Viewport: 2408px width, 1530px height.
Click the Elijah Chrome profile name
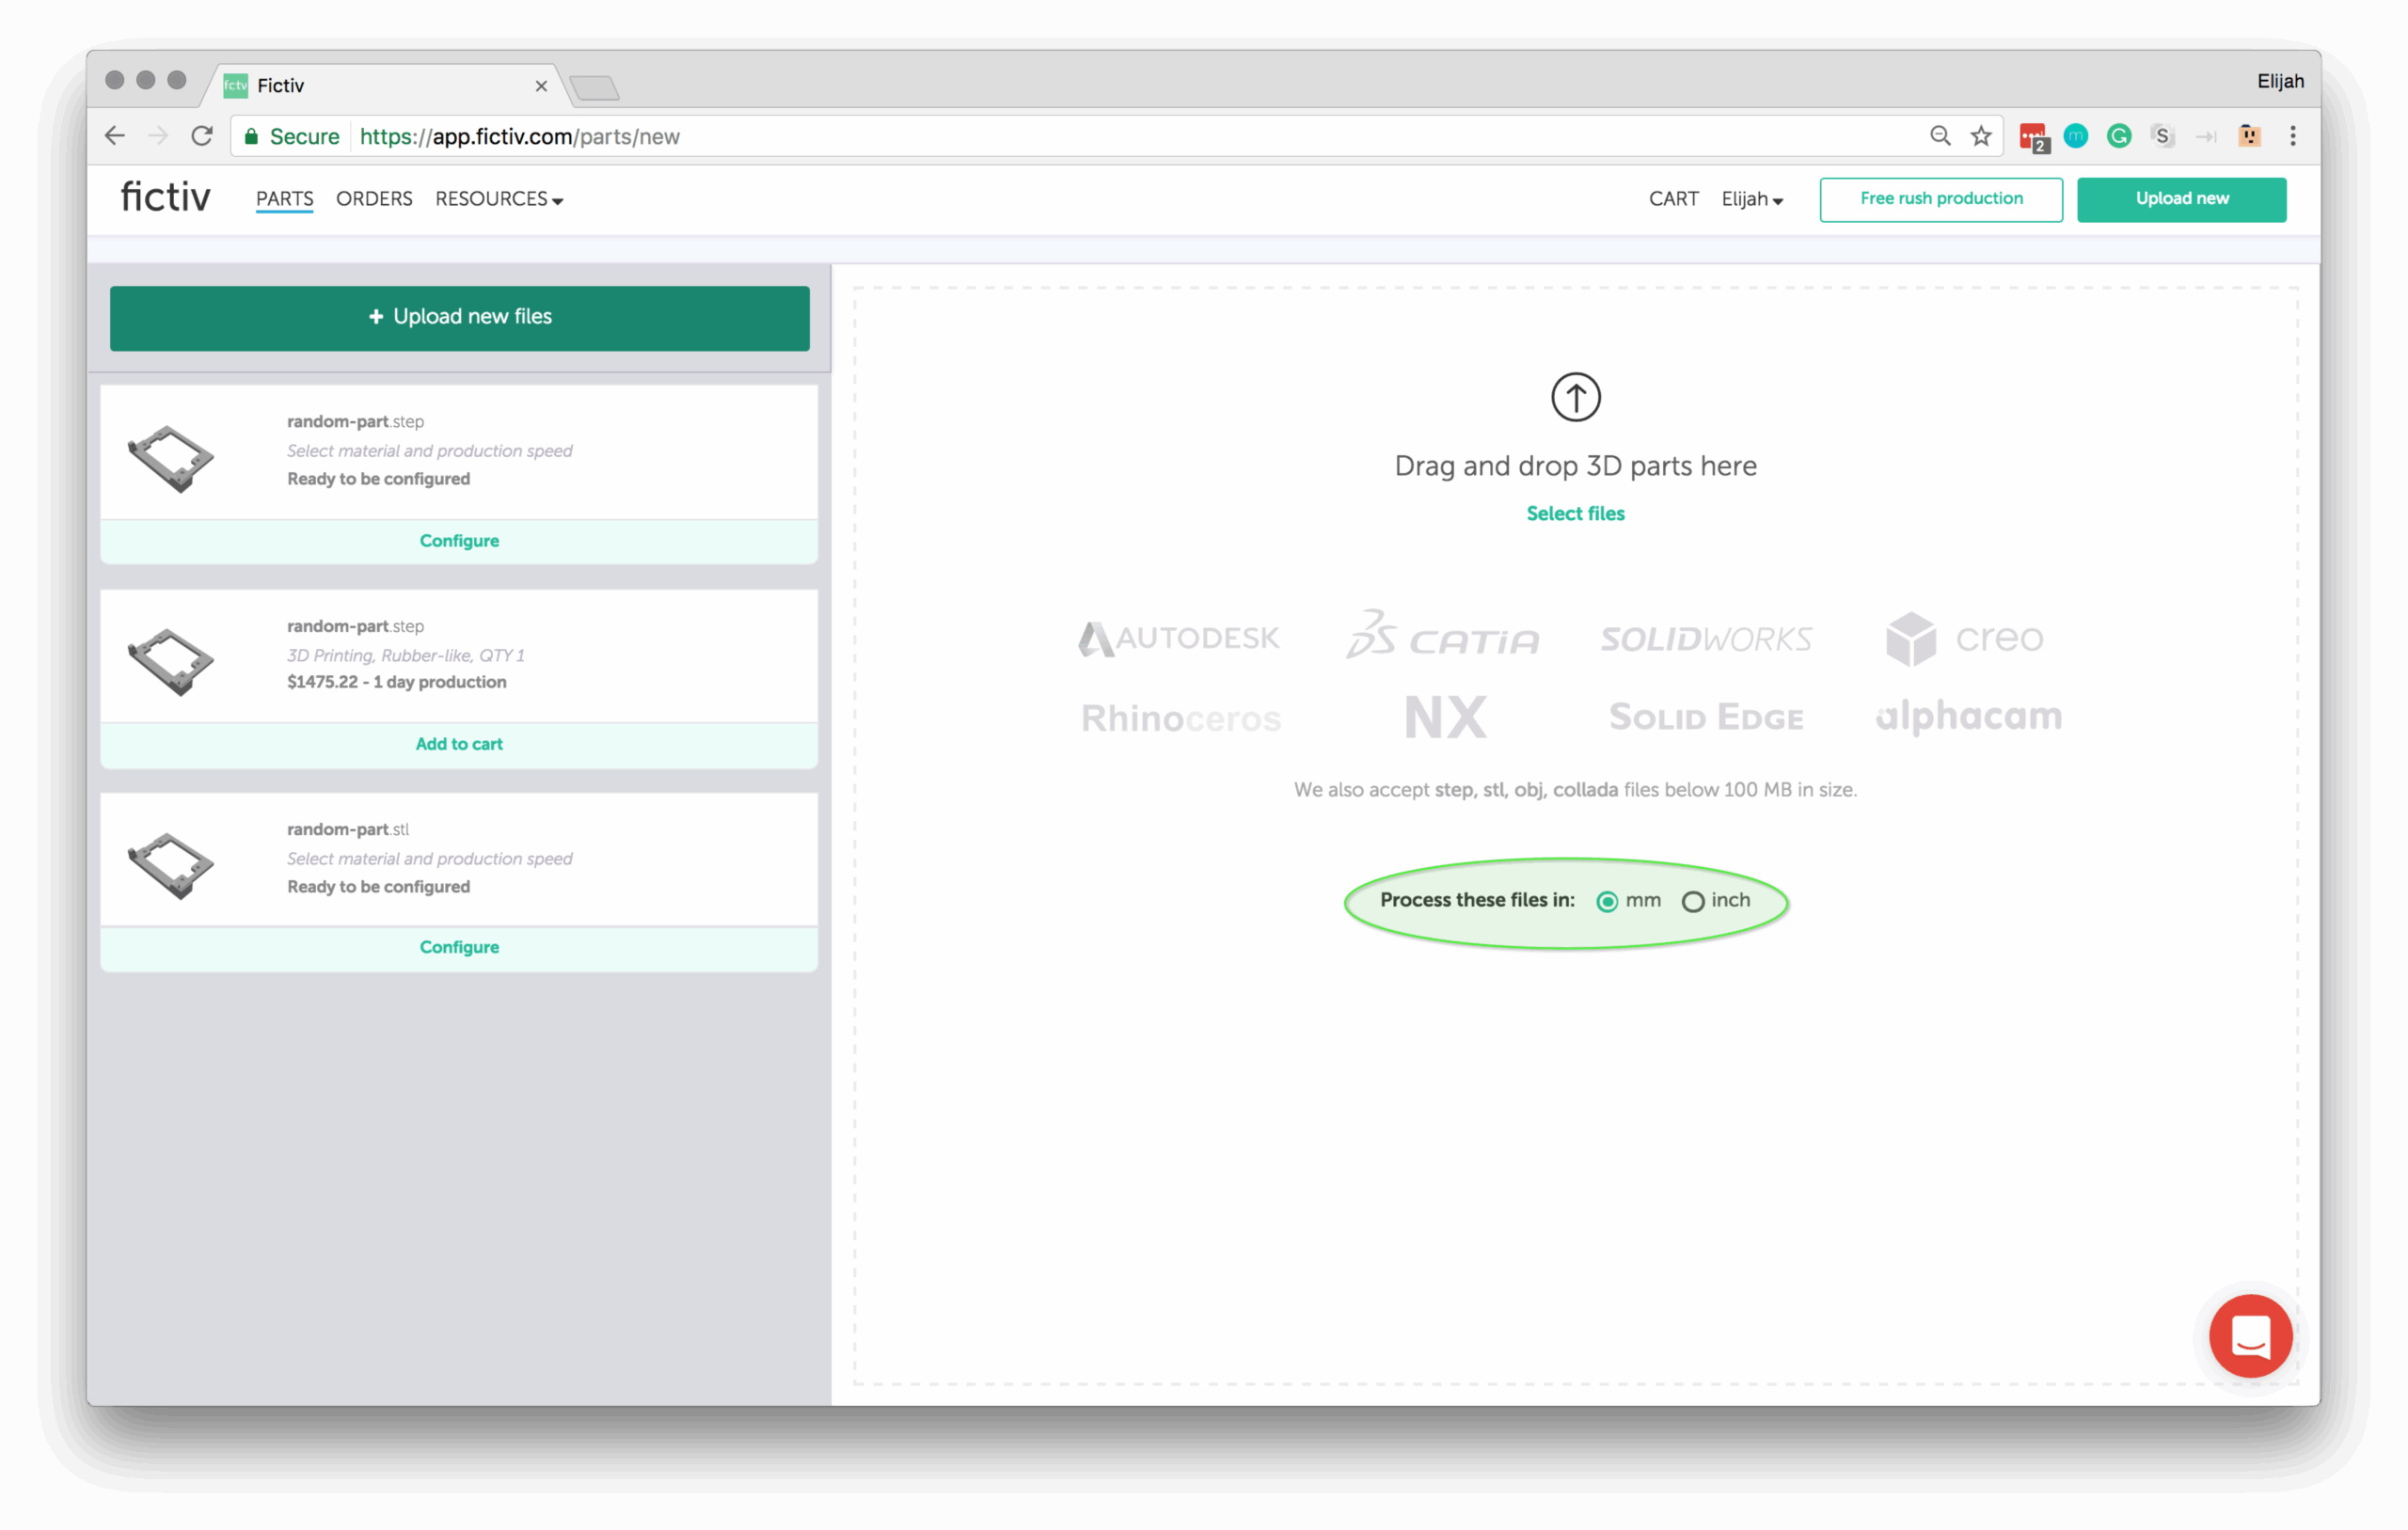coord(2280,81)
